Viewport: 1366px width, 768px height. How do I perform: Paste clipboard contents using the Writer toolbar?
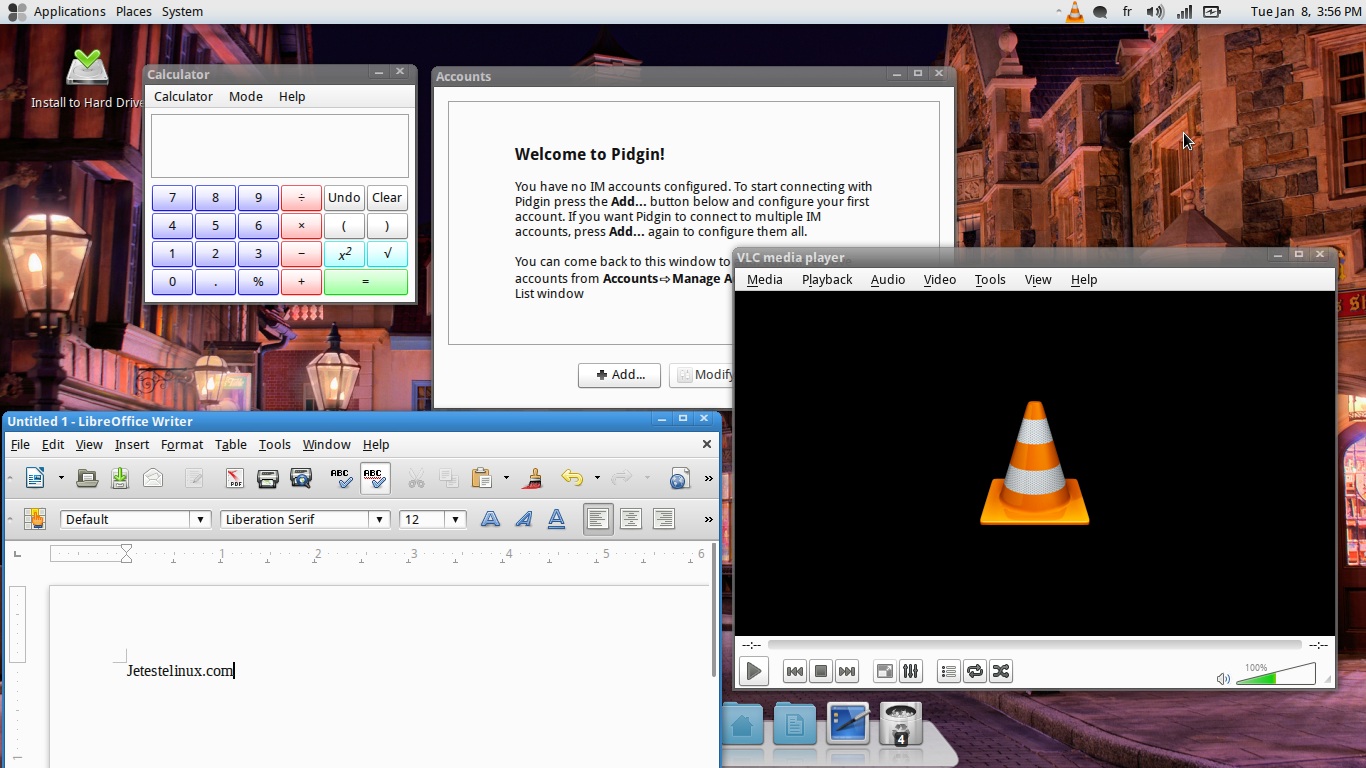pyautogui.click(x=482, y=478)
